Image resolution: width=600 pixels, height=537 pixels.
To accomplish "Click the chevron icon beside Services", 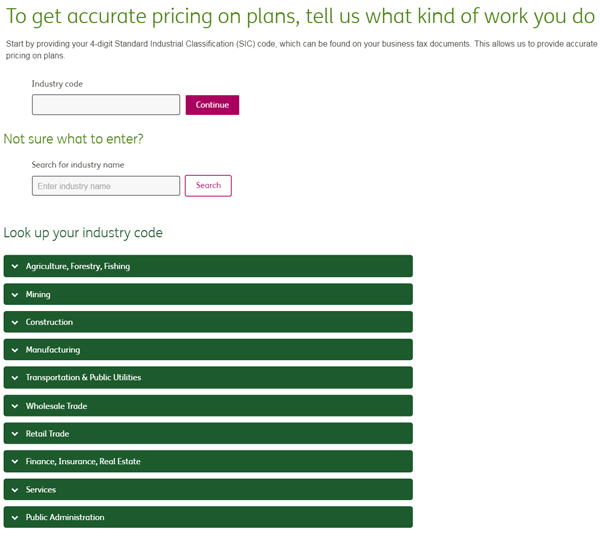I will 15,490.
